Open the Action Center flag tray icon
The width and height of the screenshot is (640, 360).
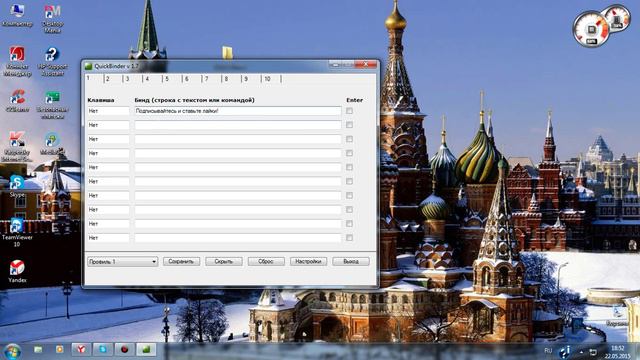pos(593,351)
